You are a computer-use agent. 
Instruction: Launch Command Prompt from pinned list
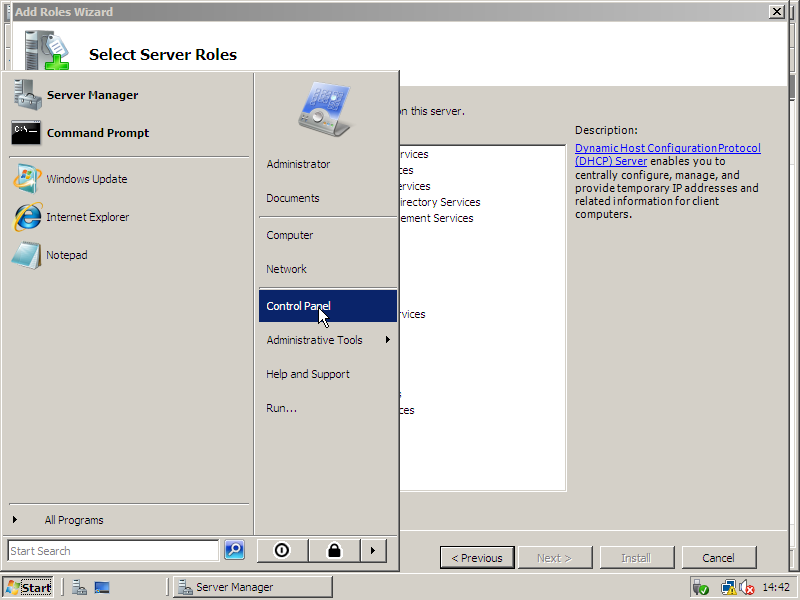click(97, 133)
